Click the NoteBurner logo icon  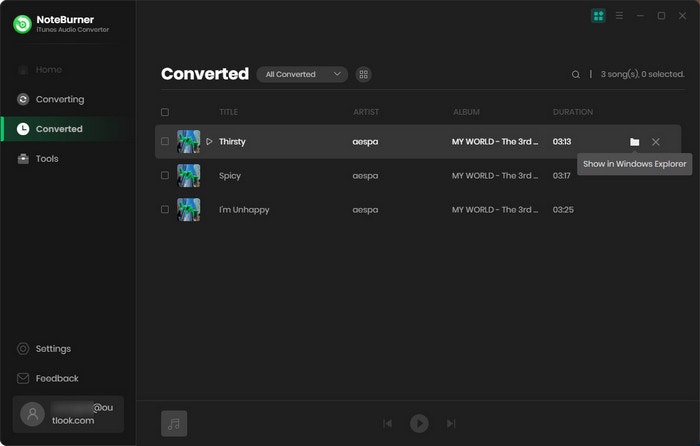pos(22,24)
